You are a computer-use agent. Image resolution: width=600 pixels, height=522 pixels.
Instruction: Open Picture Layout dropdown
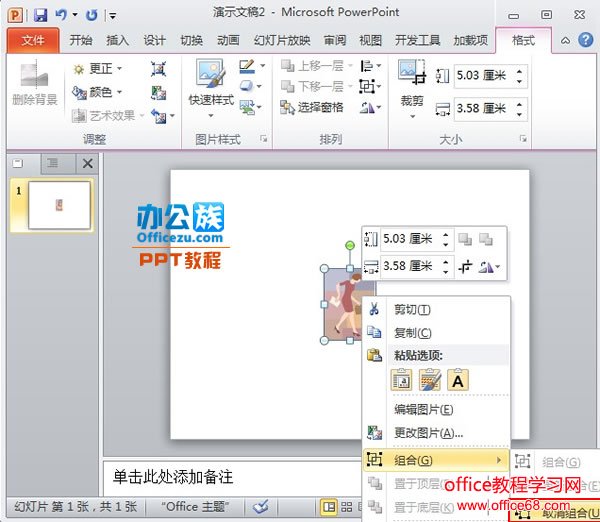pos(259,107)
